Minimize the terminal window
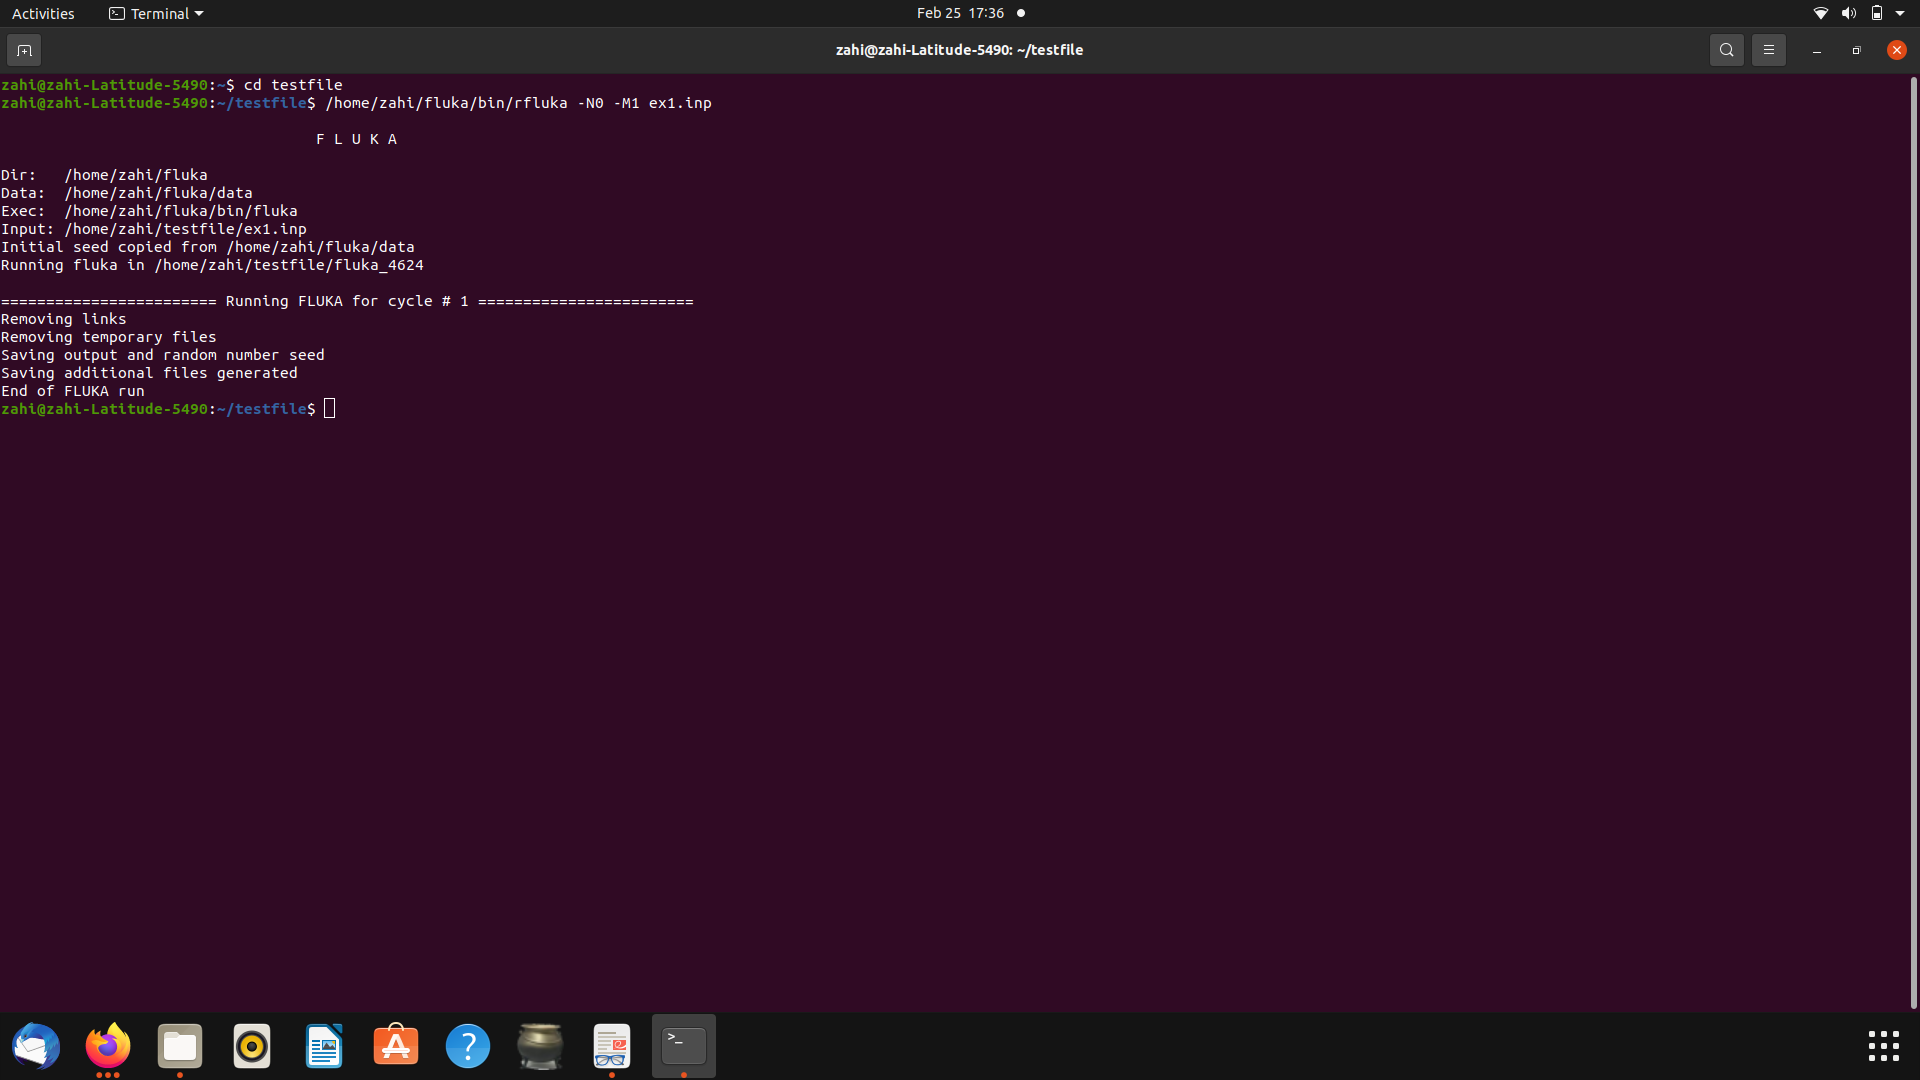Screen dimensions: 1920x1080 pyautogui.click(x=1816, y=50)
